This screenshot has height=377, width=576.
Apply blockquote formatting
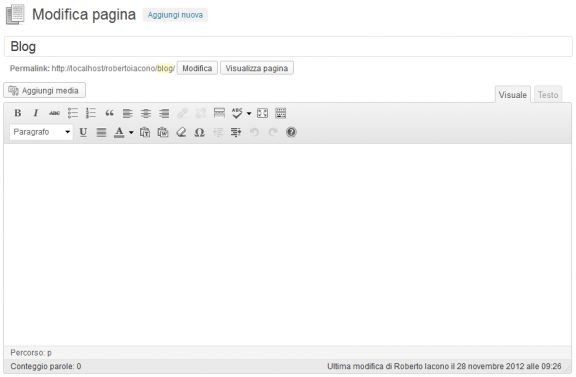coord(109,113)
